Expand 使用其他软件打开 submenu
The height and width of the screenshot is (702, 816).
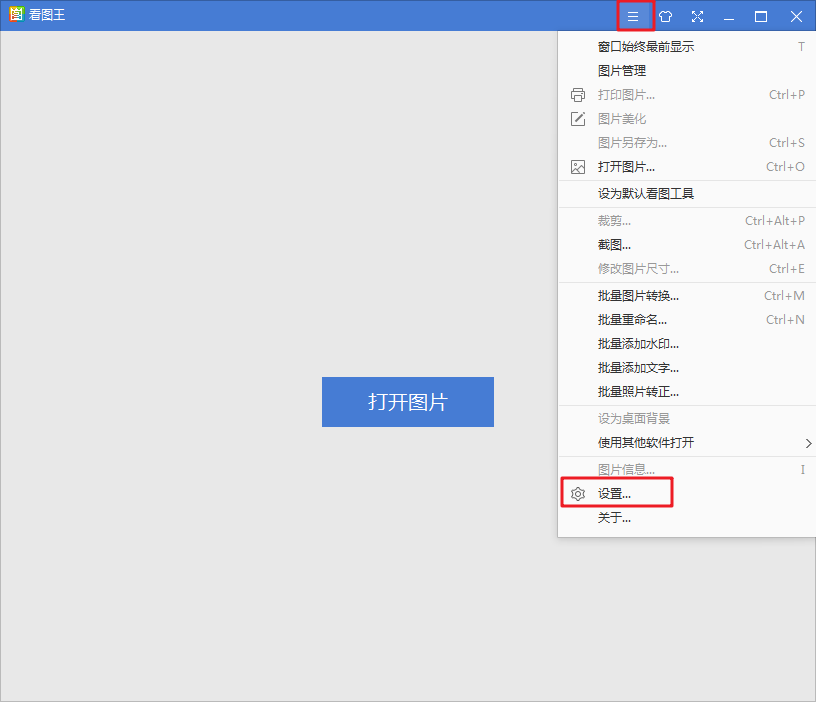click(687, 442)
